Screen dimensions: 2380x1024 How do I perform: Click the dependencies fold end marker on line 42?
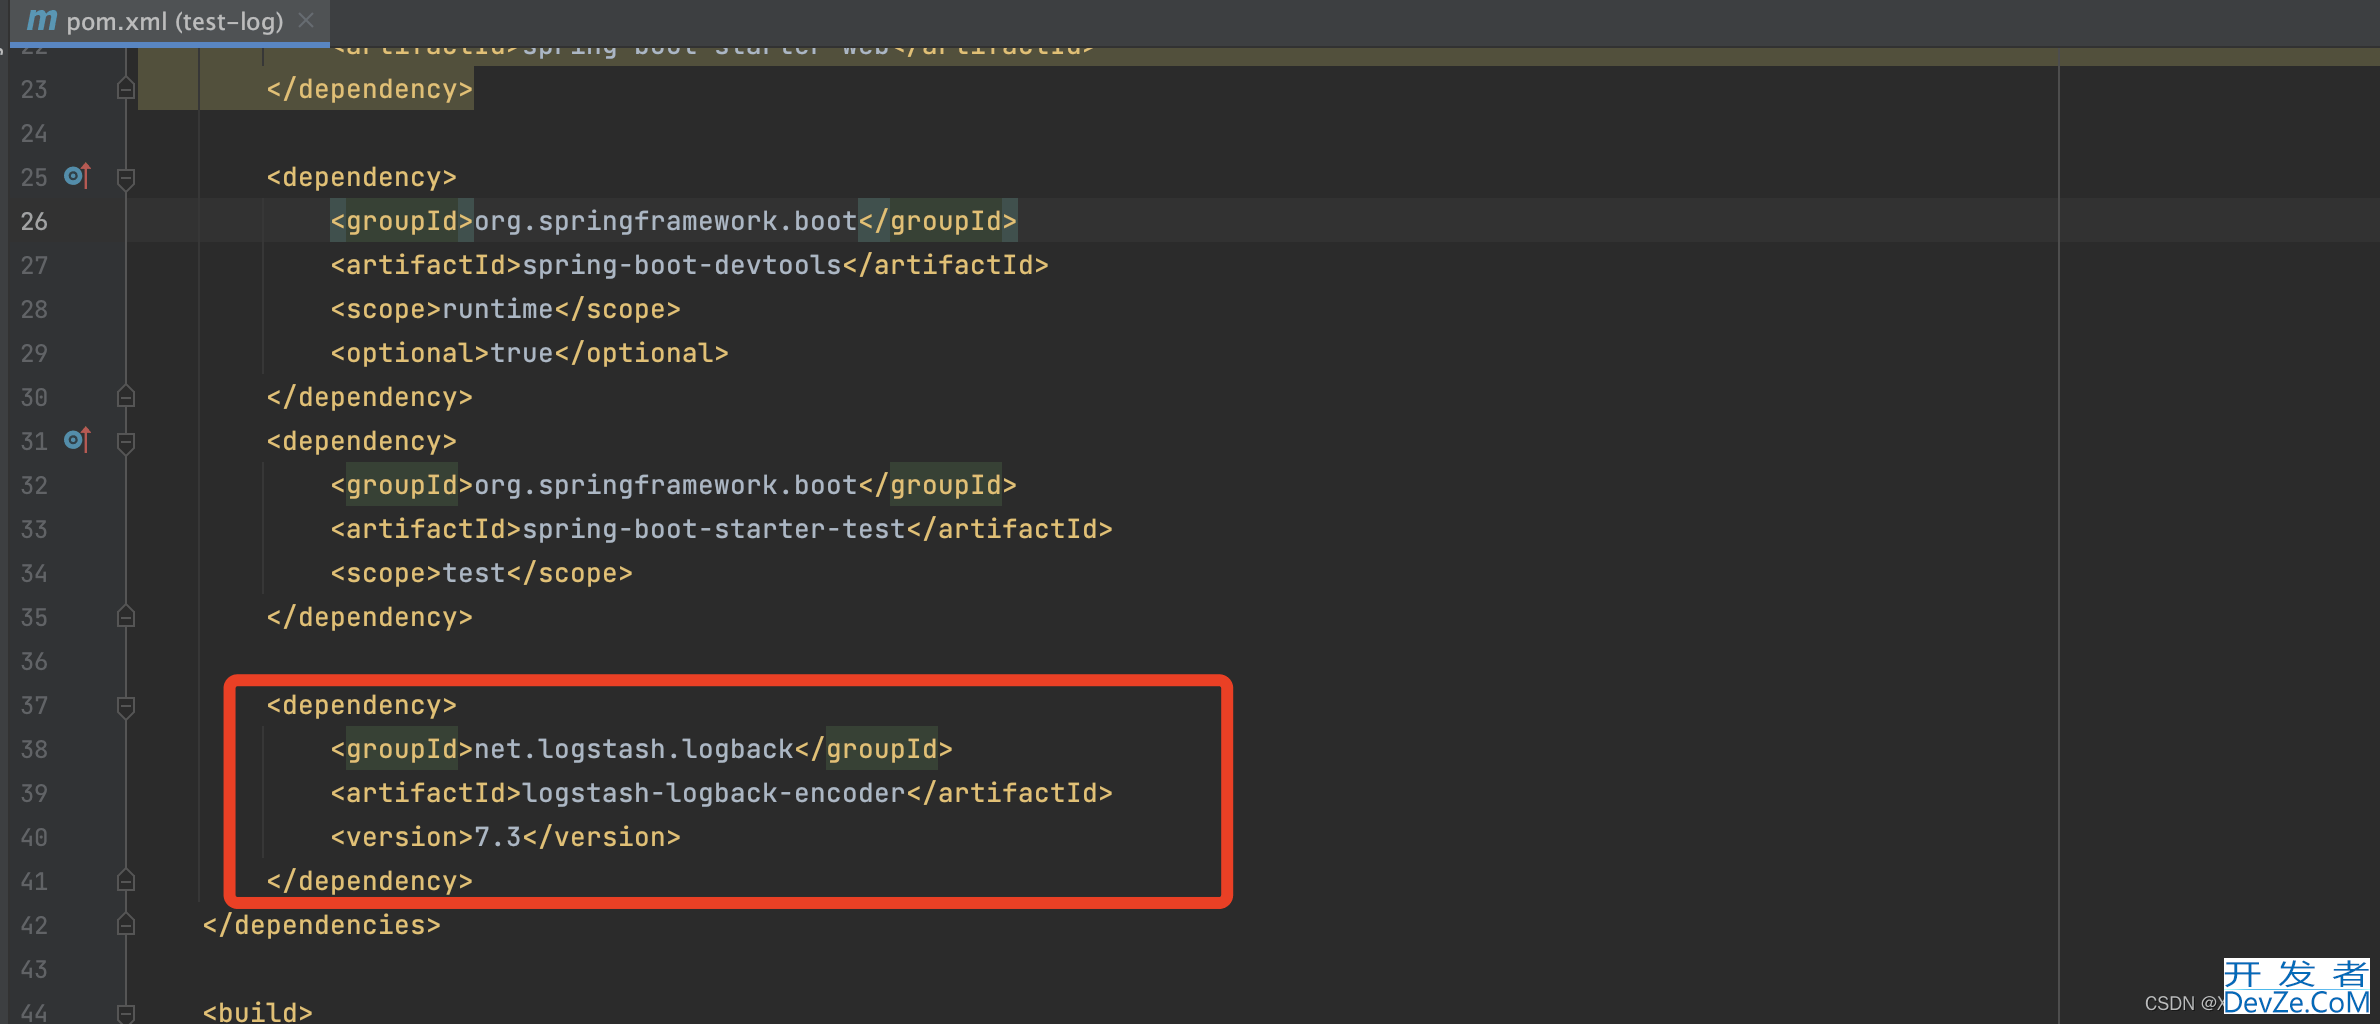[x=126, y=924]
